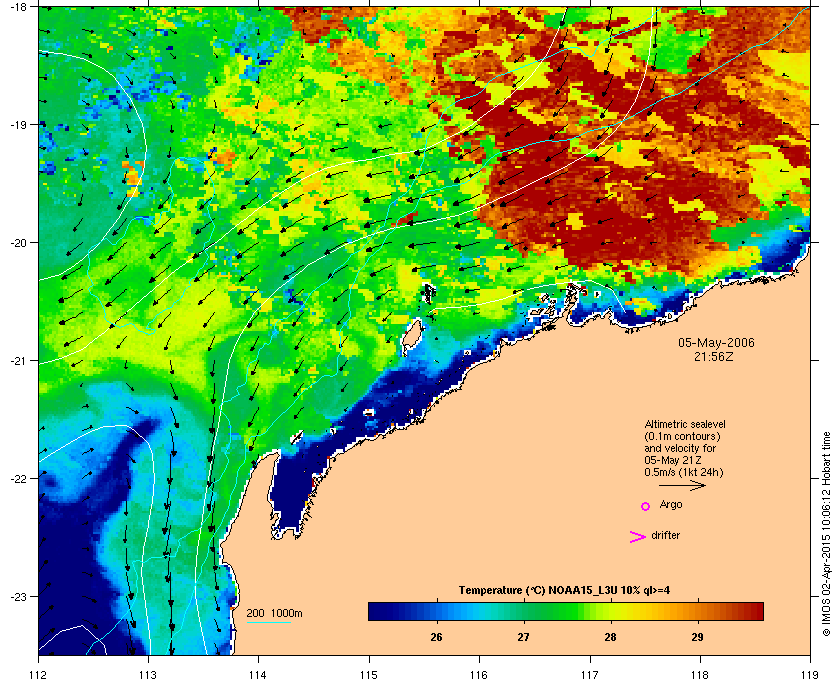Click the 0.5m/s velocity scale arrow
This screenshot has height=680, width=840.
point(682,486)
